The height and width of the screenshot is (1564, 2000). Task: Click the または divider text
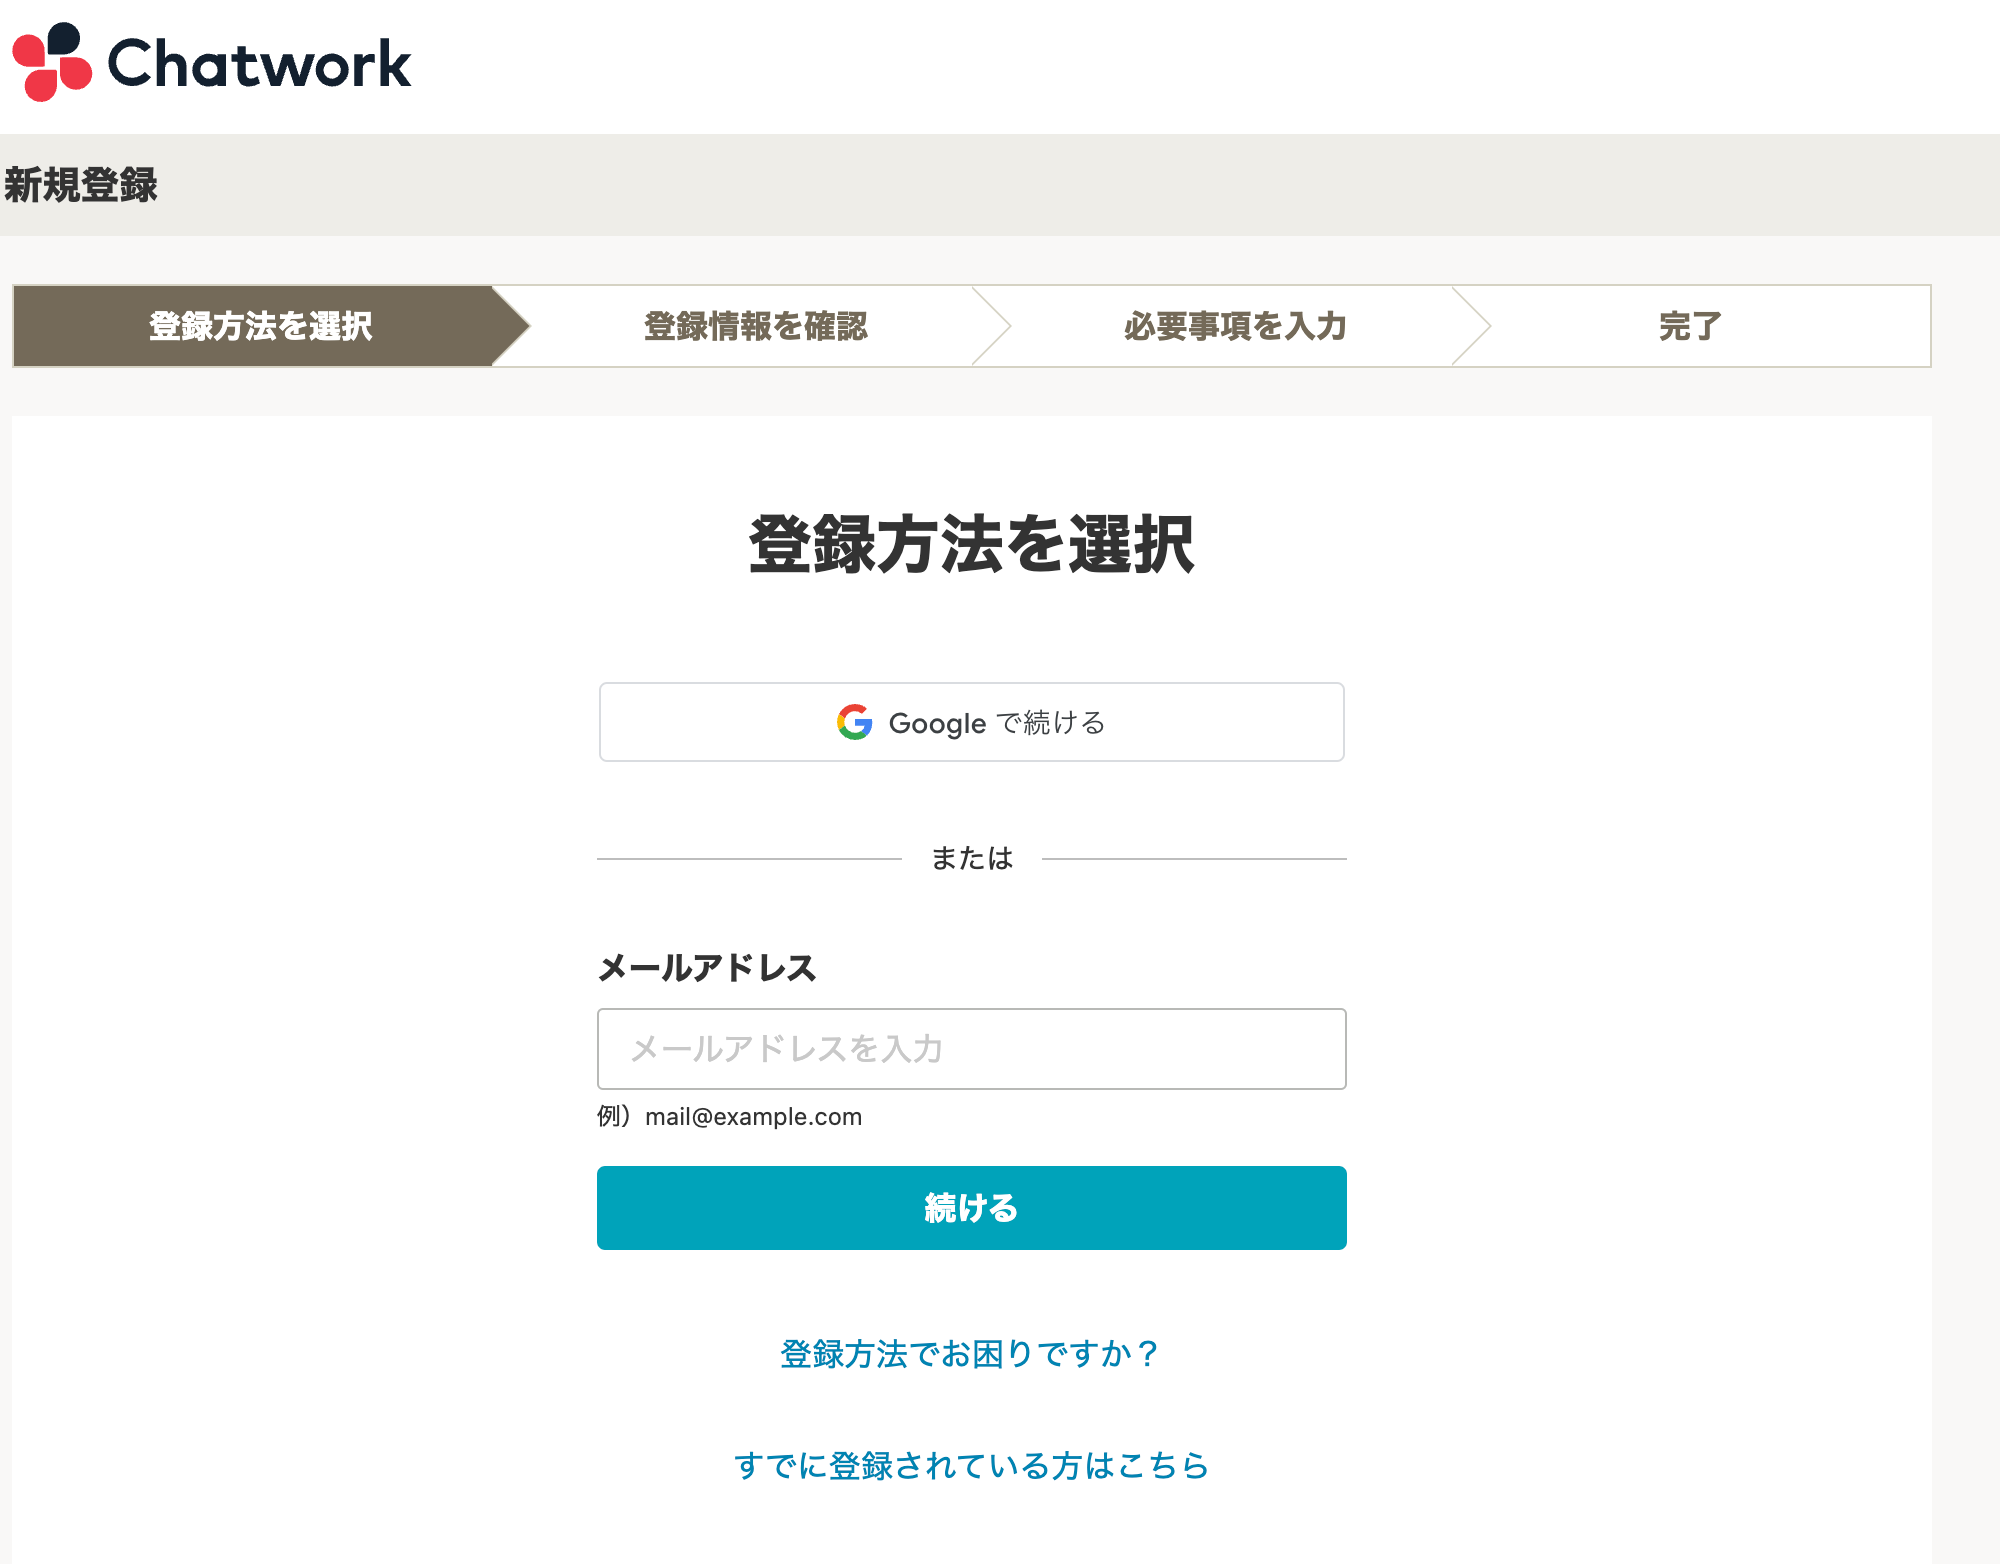pos(972,858)
